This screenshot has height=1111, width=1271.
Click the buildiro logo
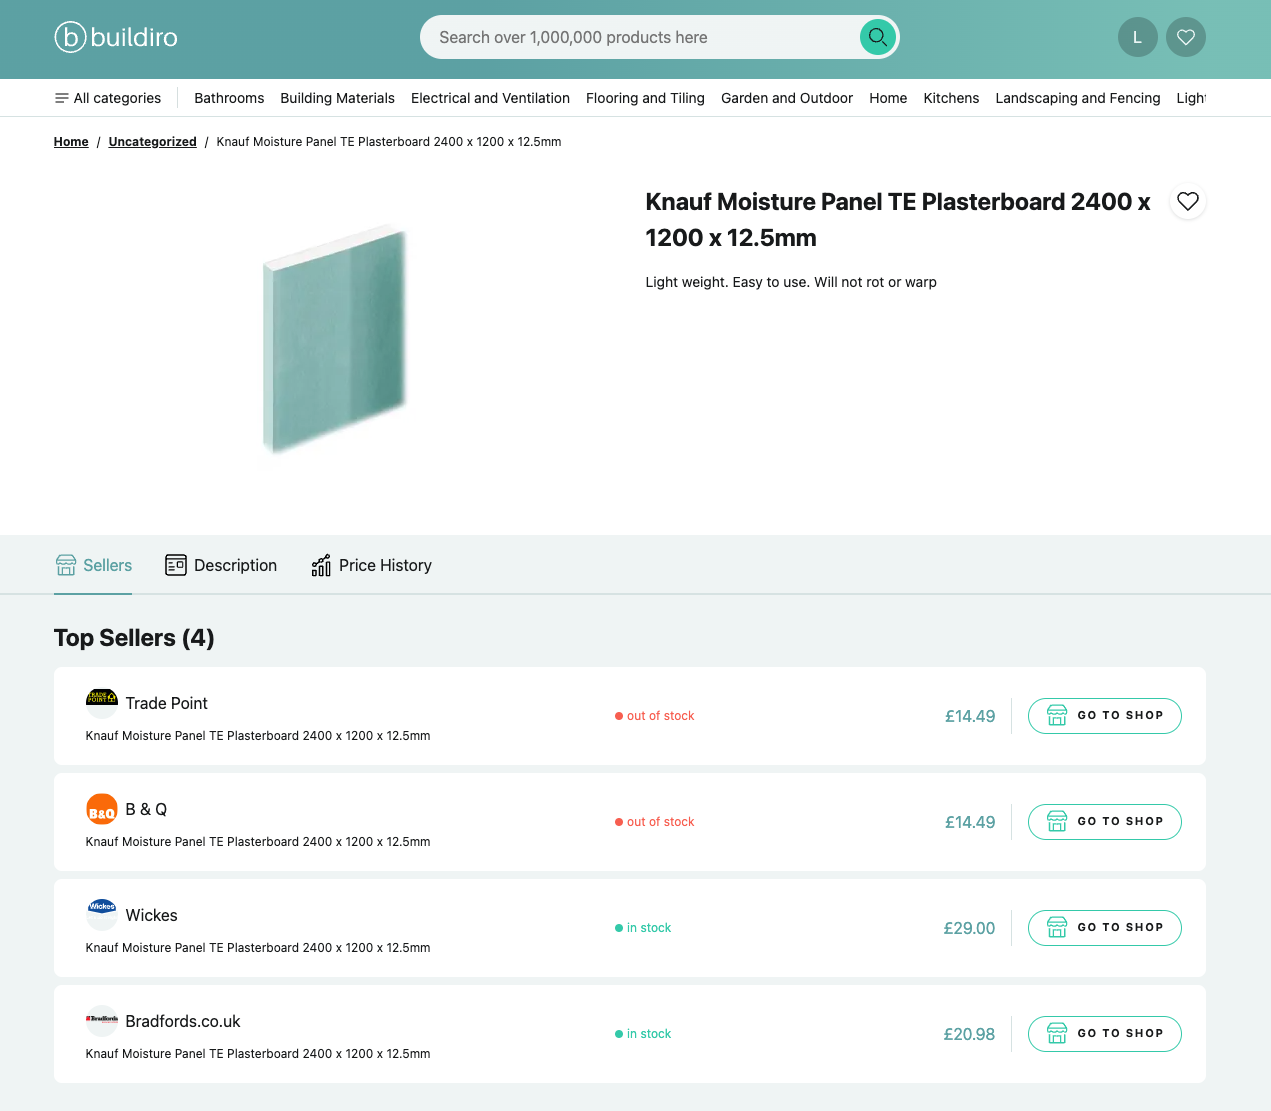click(116, 37)
